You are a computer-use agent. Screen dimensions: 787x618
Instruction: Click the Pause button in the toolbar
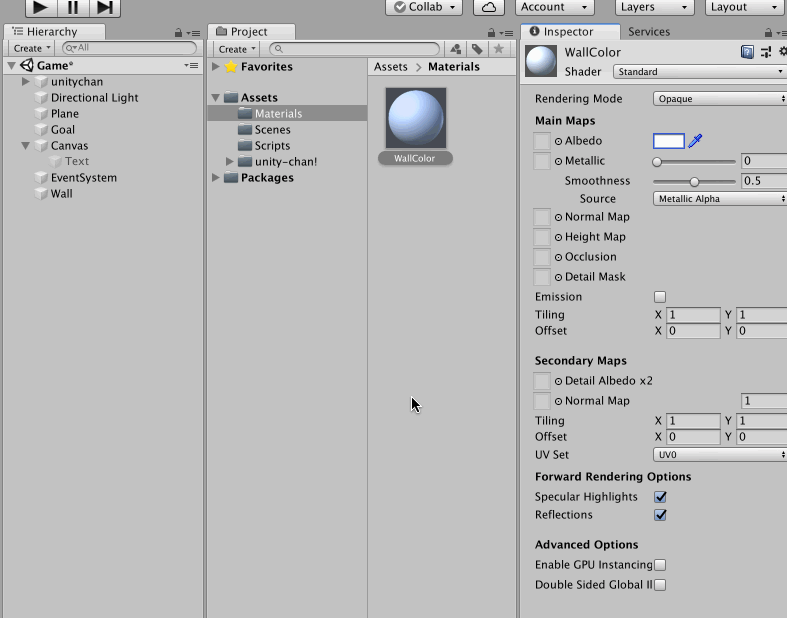coord(73,7)
